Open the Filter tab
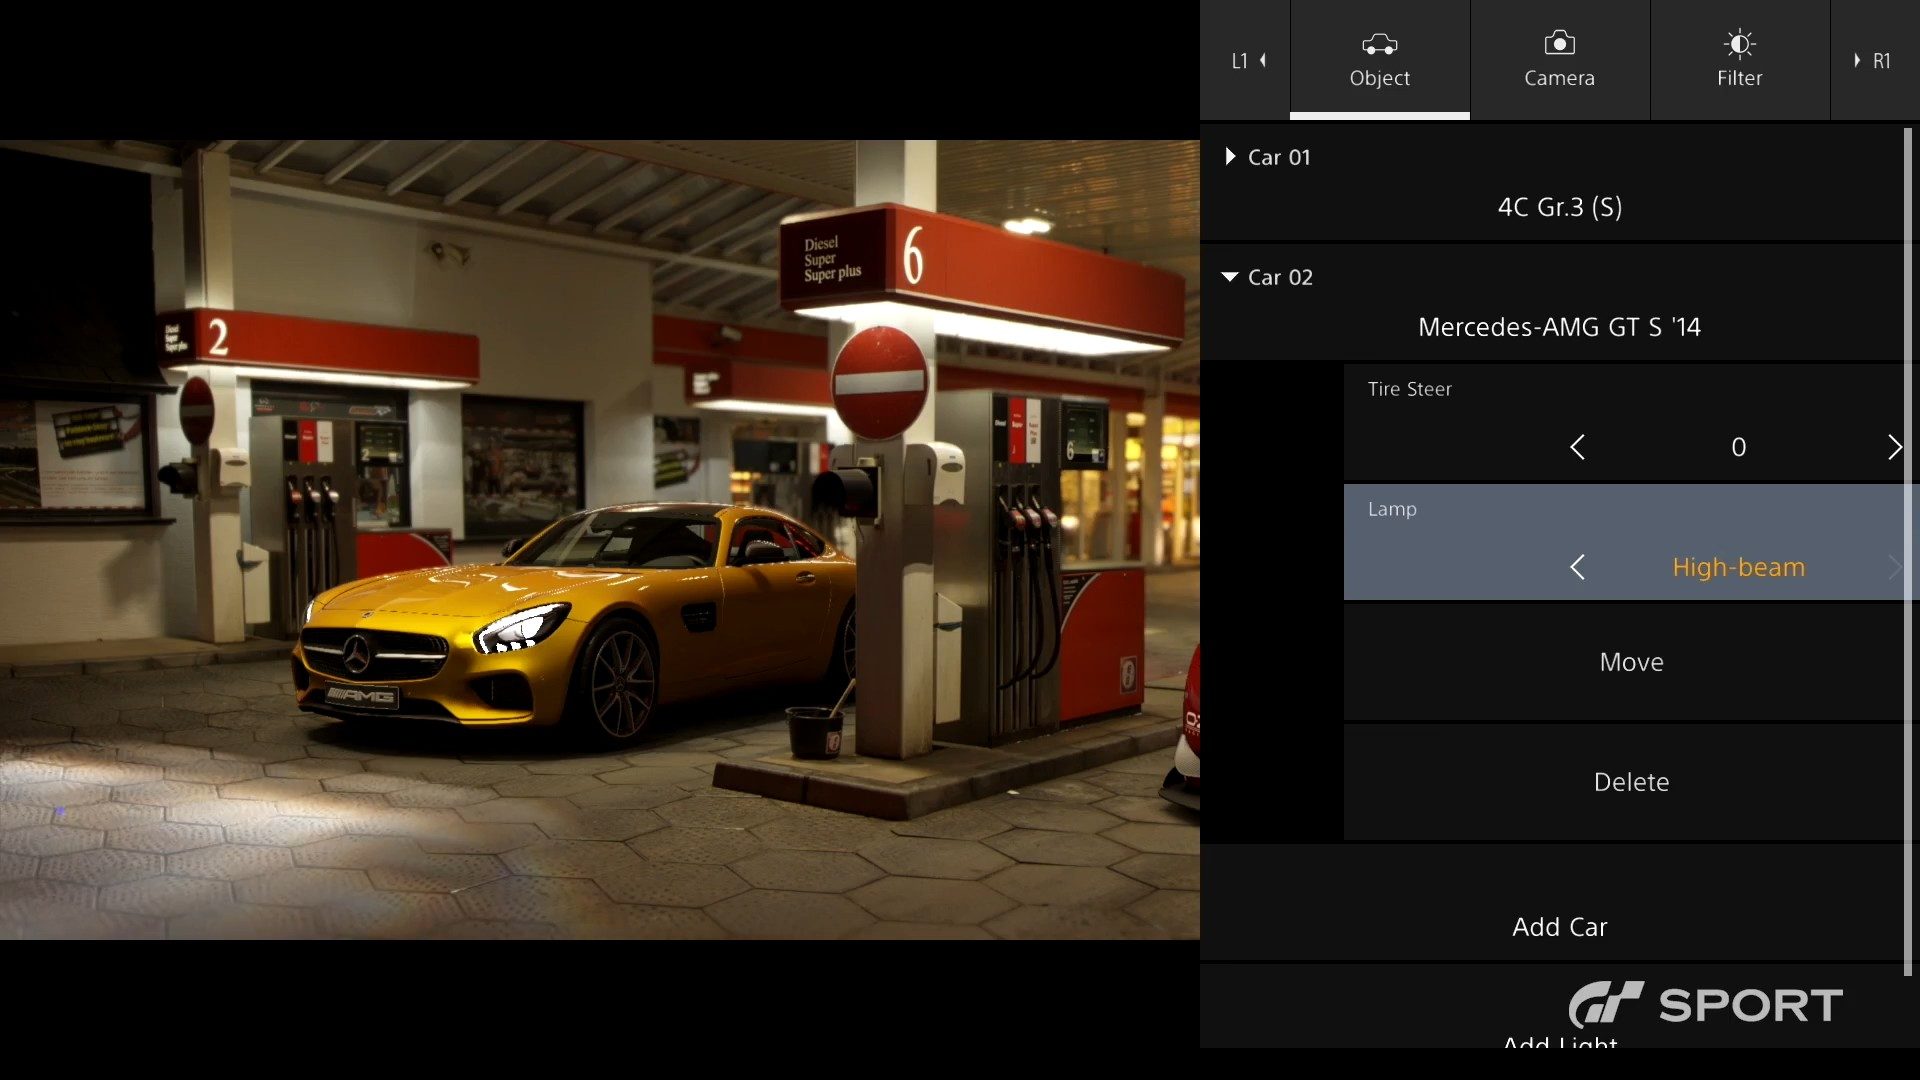 1739,60
